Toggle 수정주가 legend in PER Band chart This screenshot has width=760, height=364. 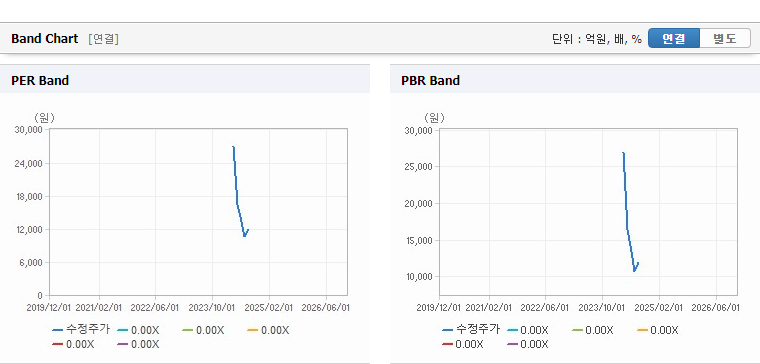coord(81,330)
